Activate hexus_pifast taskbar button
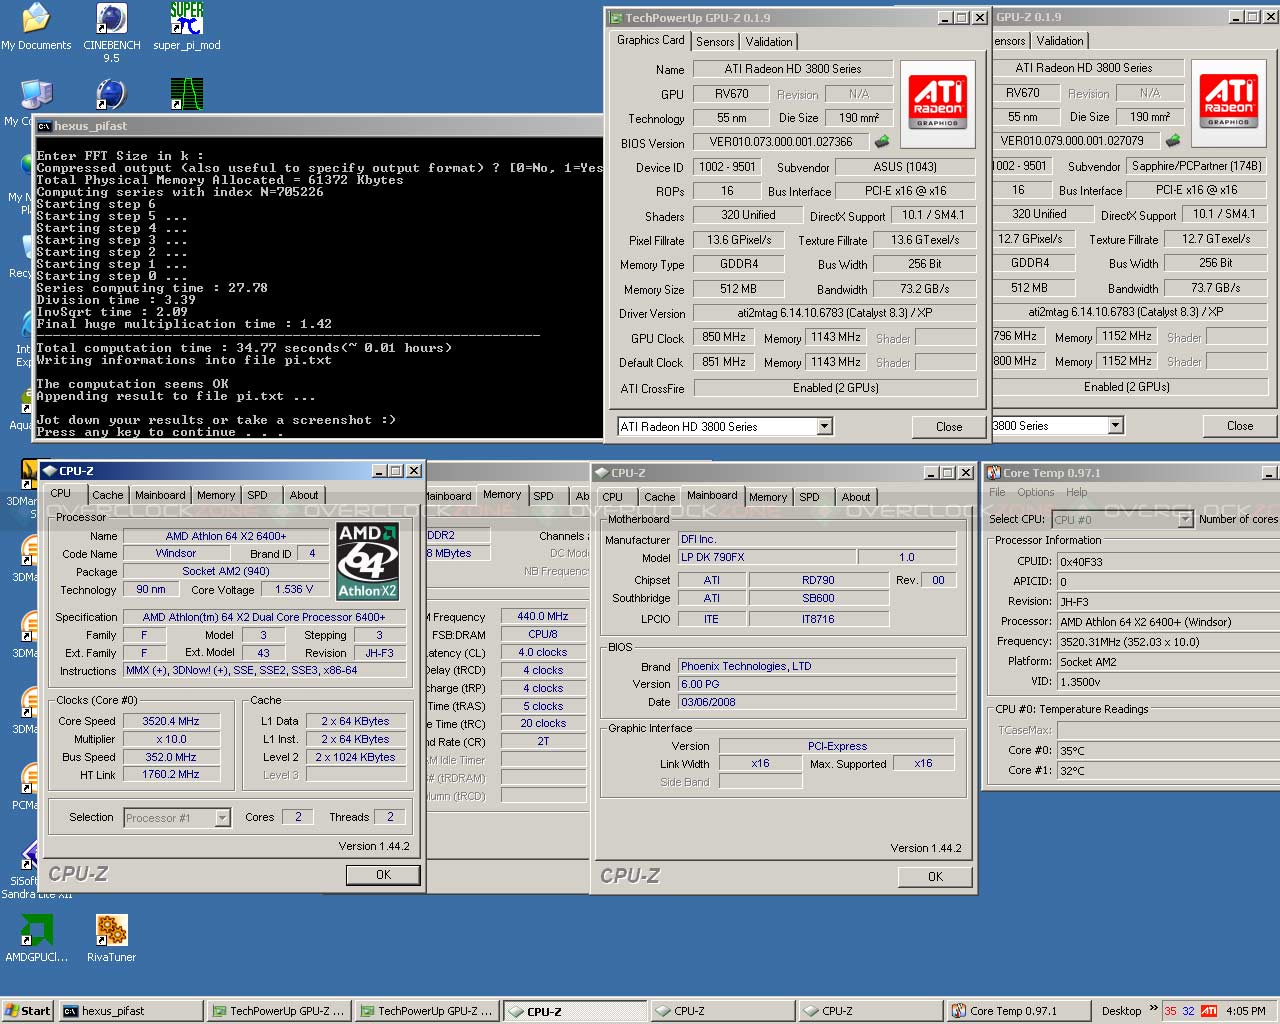The height and width of the screenshot is (1024, 1280). 130,1011
